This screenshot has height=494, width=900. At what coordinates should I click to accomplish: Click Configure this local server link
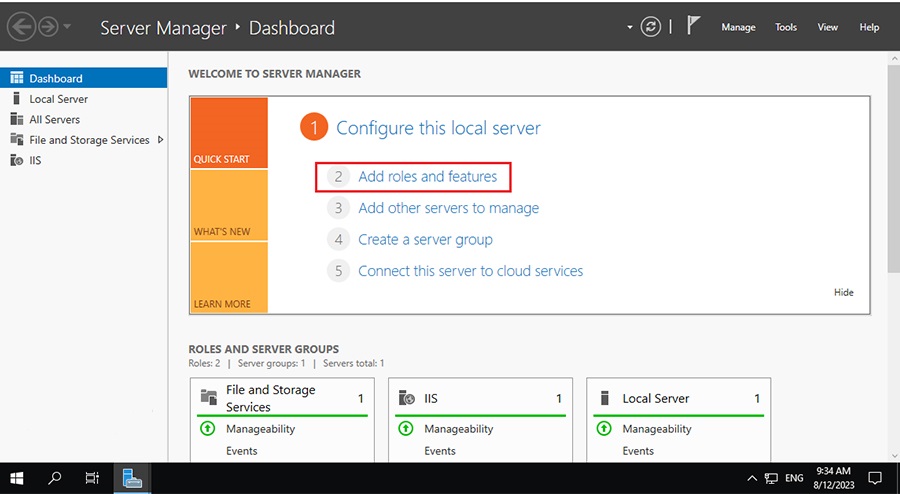pyautogui.click(x=438, y=128)
